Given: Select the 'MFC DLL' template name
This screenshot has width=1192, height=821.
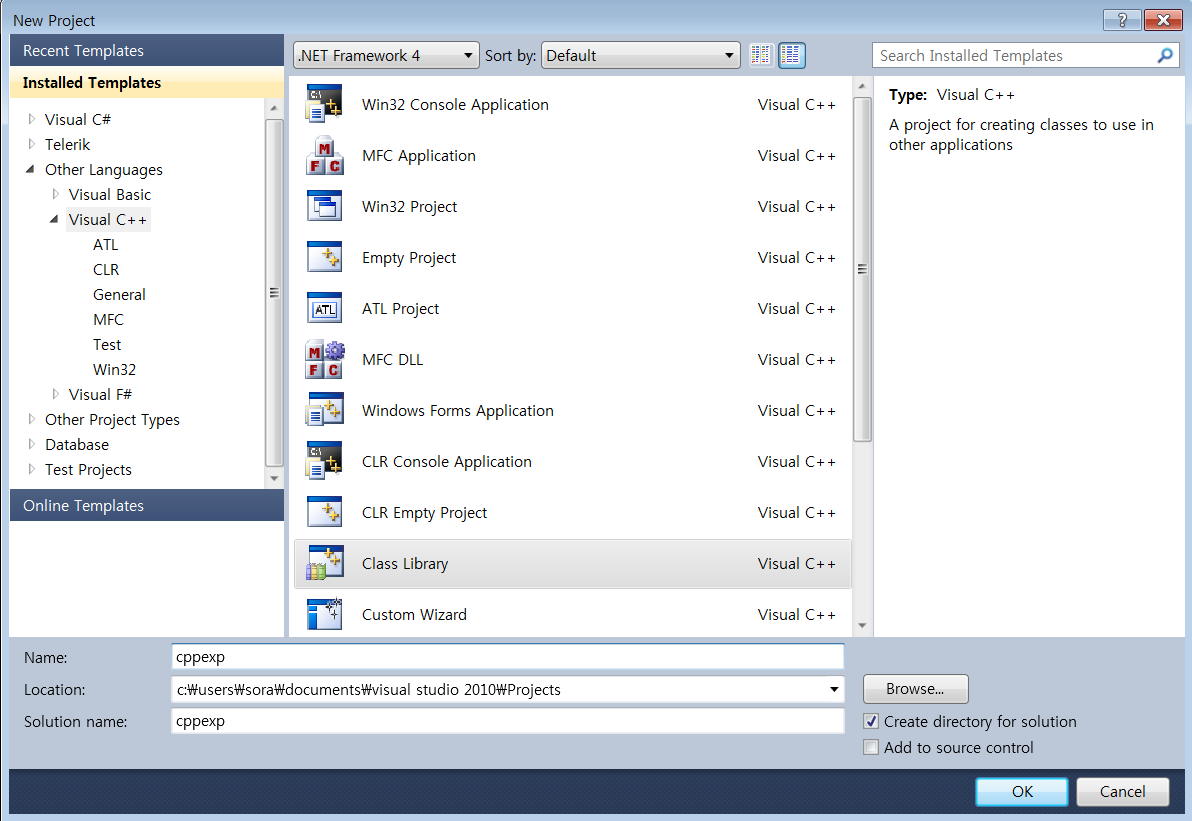Looking at the screenshot, I should pos(392,360).
